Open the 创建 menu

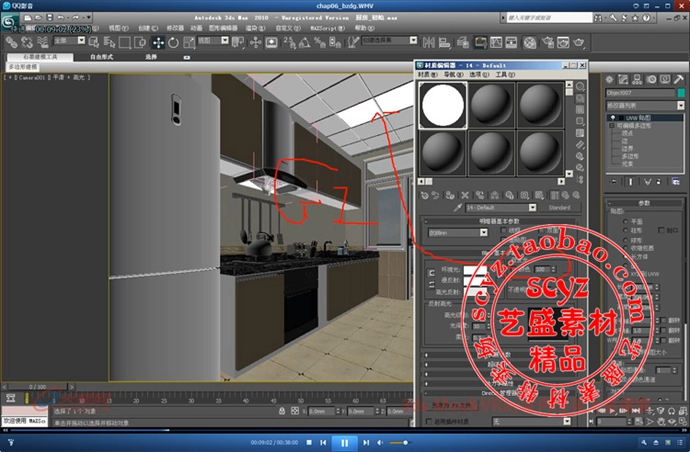pyautogui.click(x=147, y=28)
